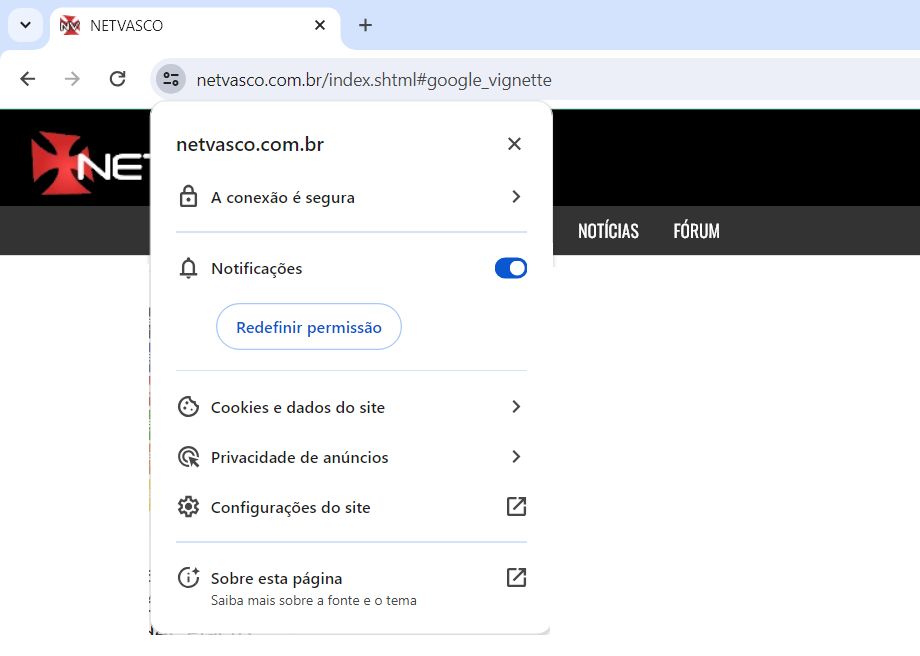Click the gear icon for Configurações do site
Viewport: 920px width, 656px height.
(x=188, y=507)
